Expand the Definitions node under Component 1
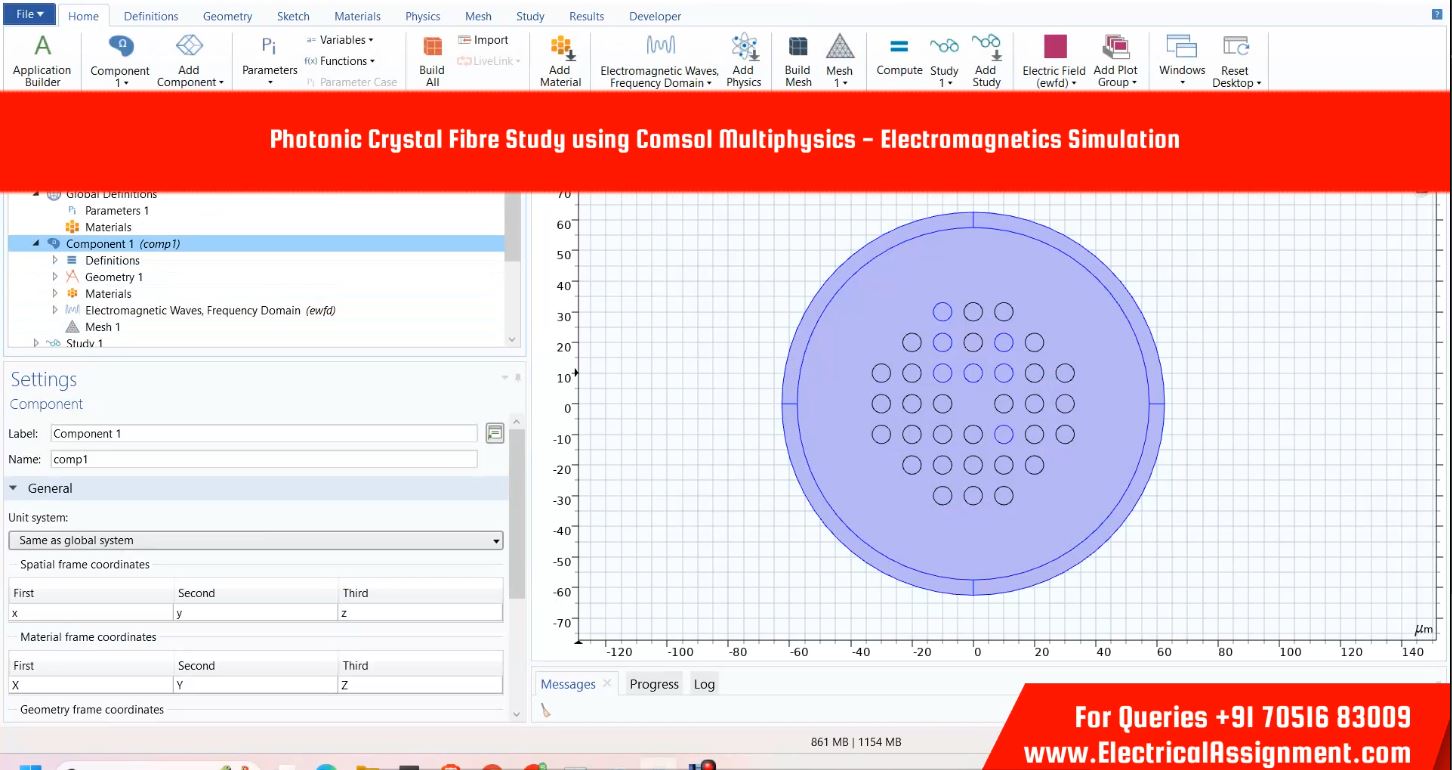The width and height of the screenshot is (1452, 770). pos(56,260)
